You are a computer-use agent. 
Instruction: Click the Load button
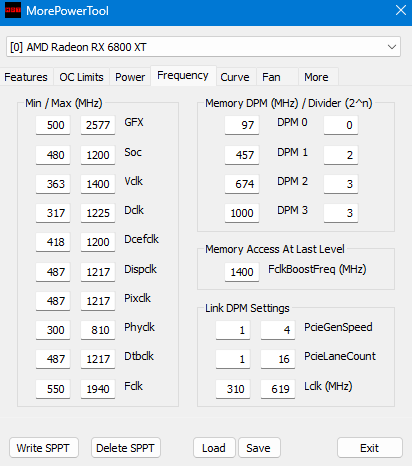(x=214, y=448)
